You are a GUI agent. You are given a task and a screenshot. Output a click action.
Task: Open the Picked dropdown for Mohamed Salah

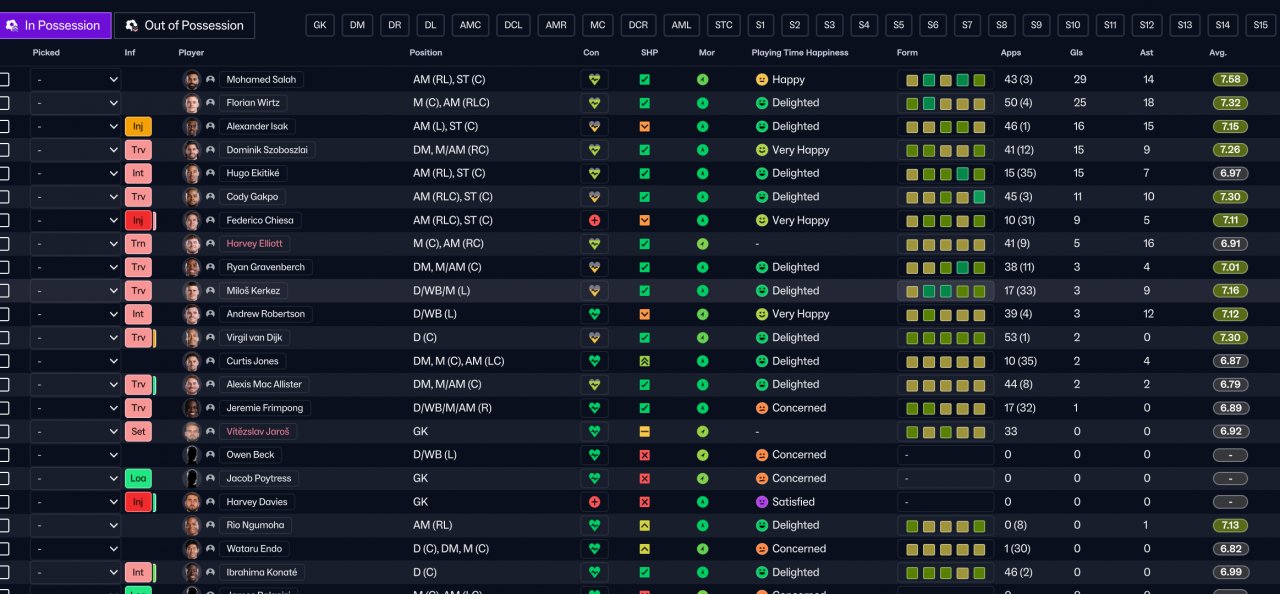click(75, 79)
